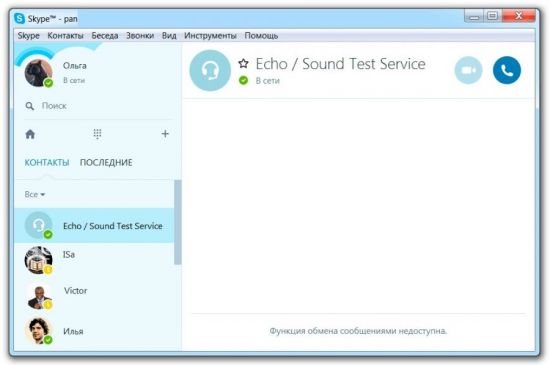
Task: Expand the Все contacts filter dropdown
Action: click(35, 194)
